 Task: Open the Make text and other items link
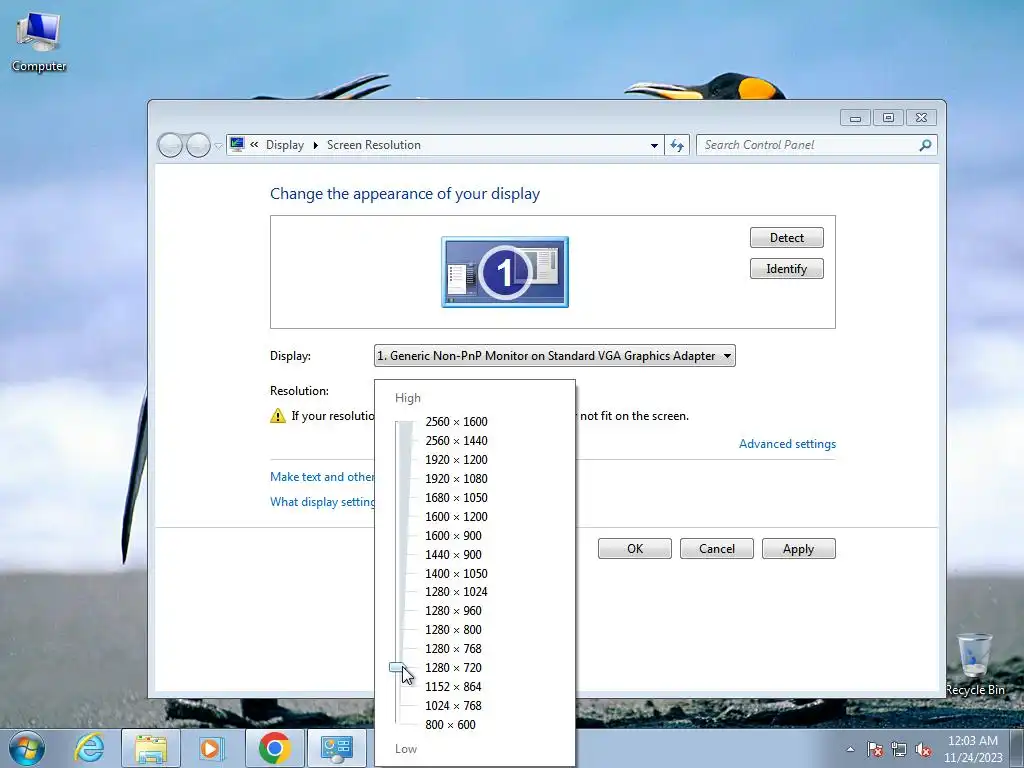pos(322,477)
